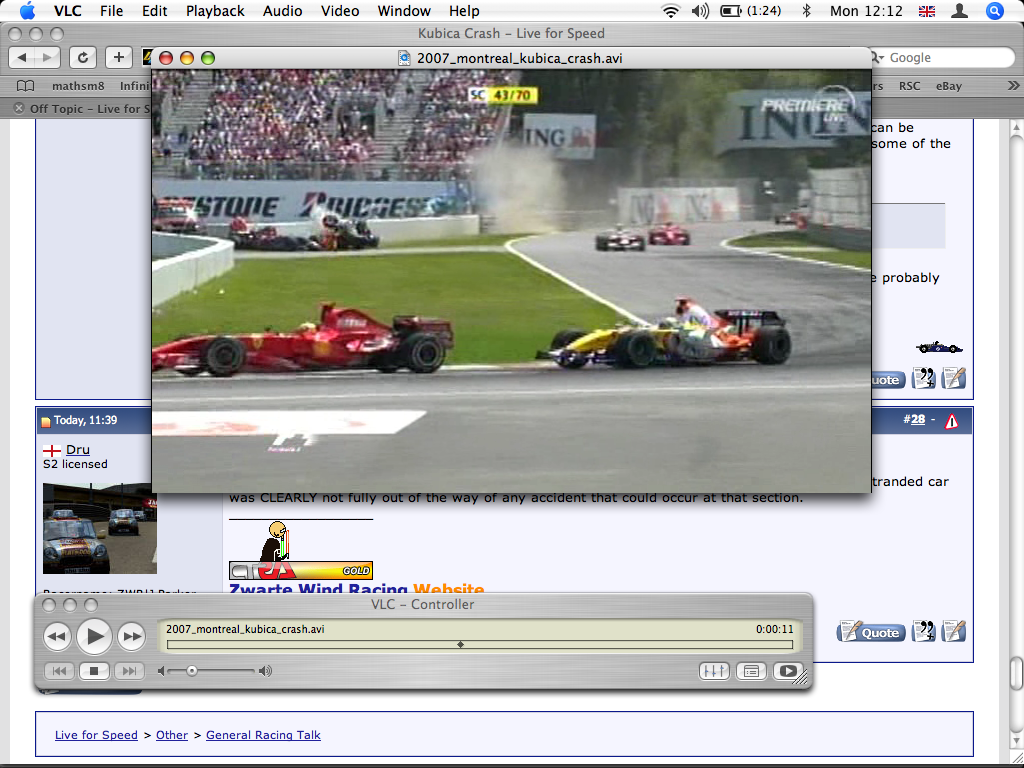
Task: Click the system volume icon in menu bar
Action: coord(700,11)
